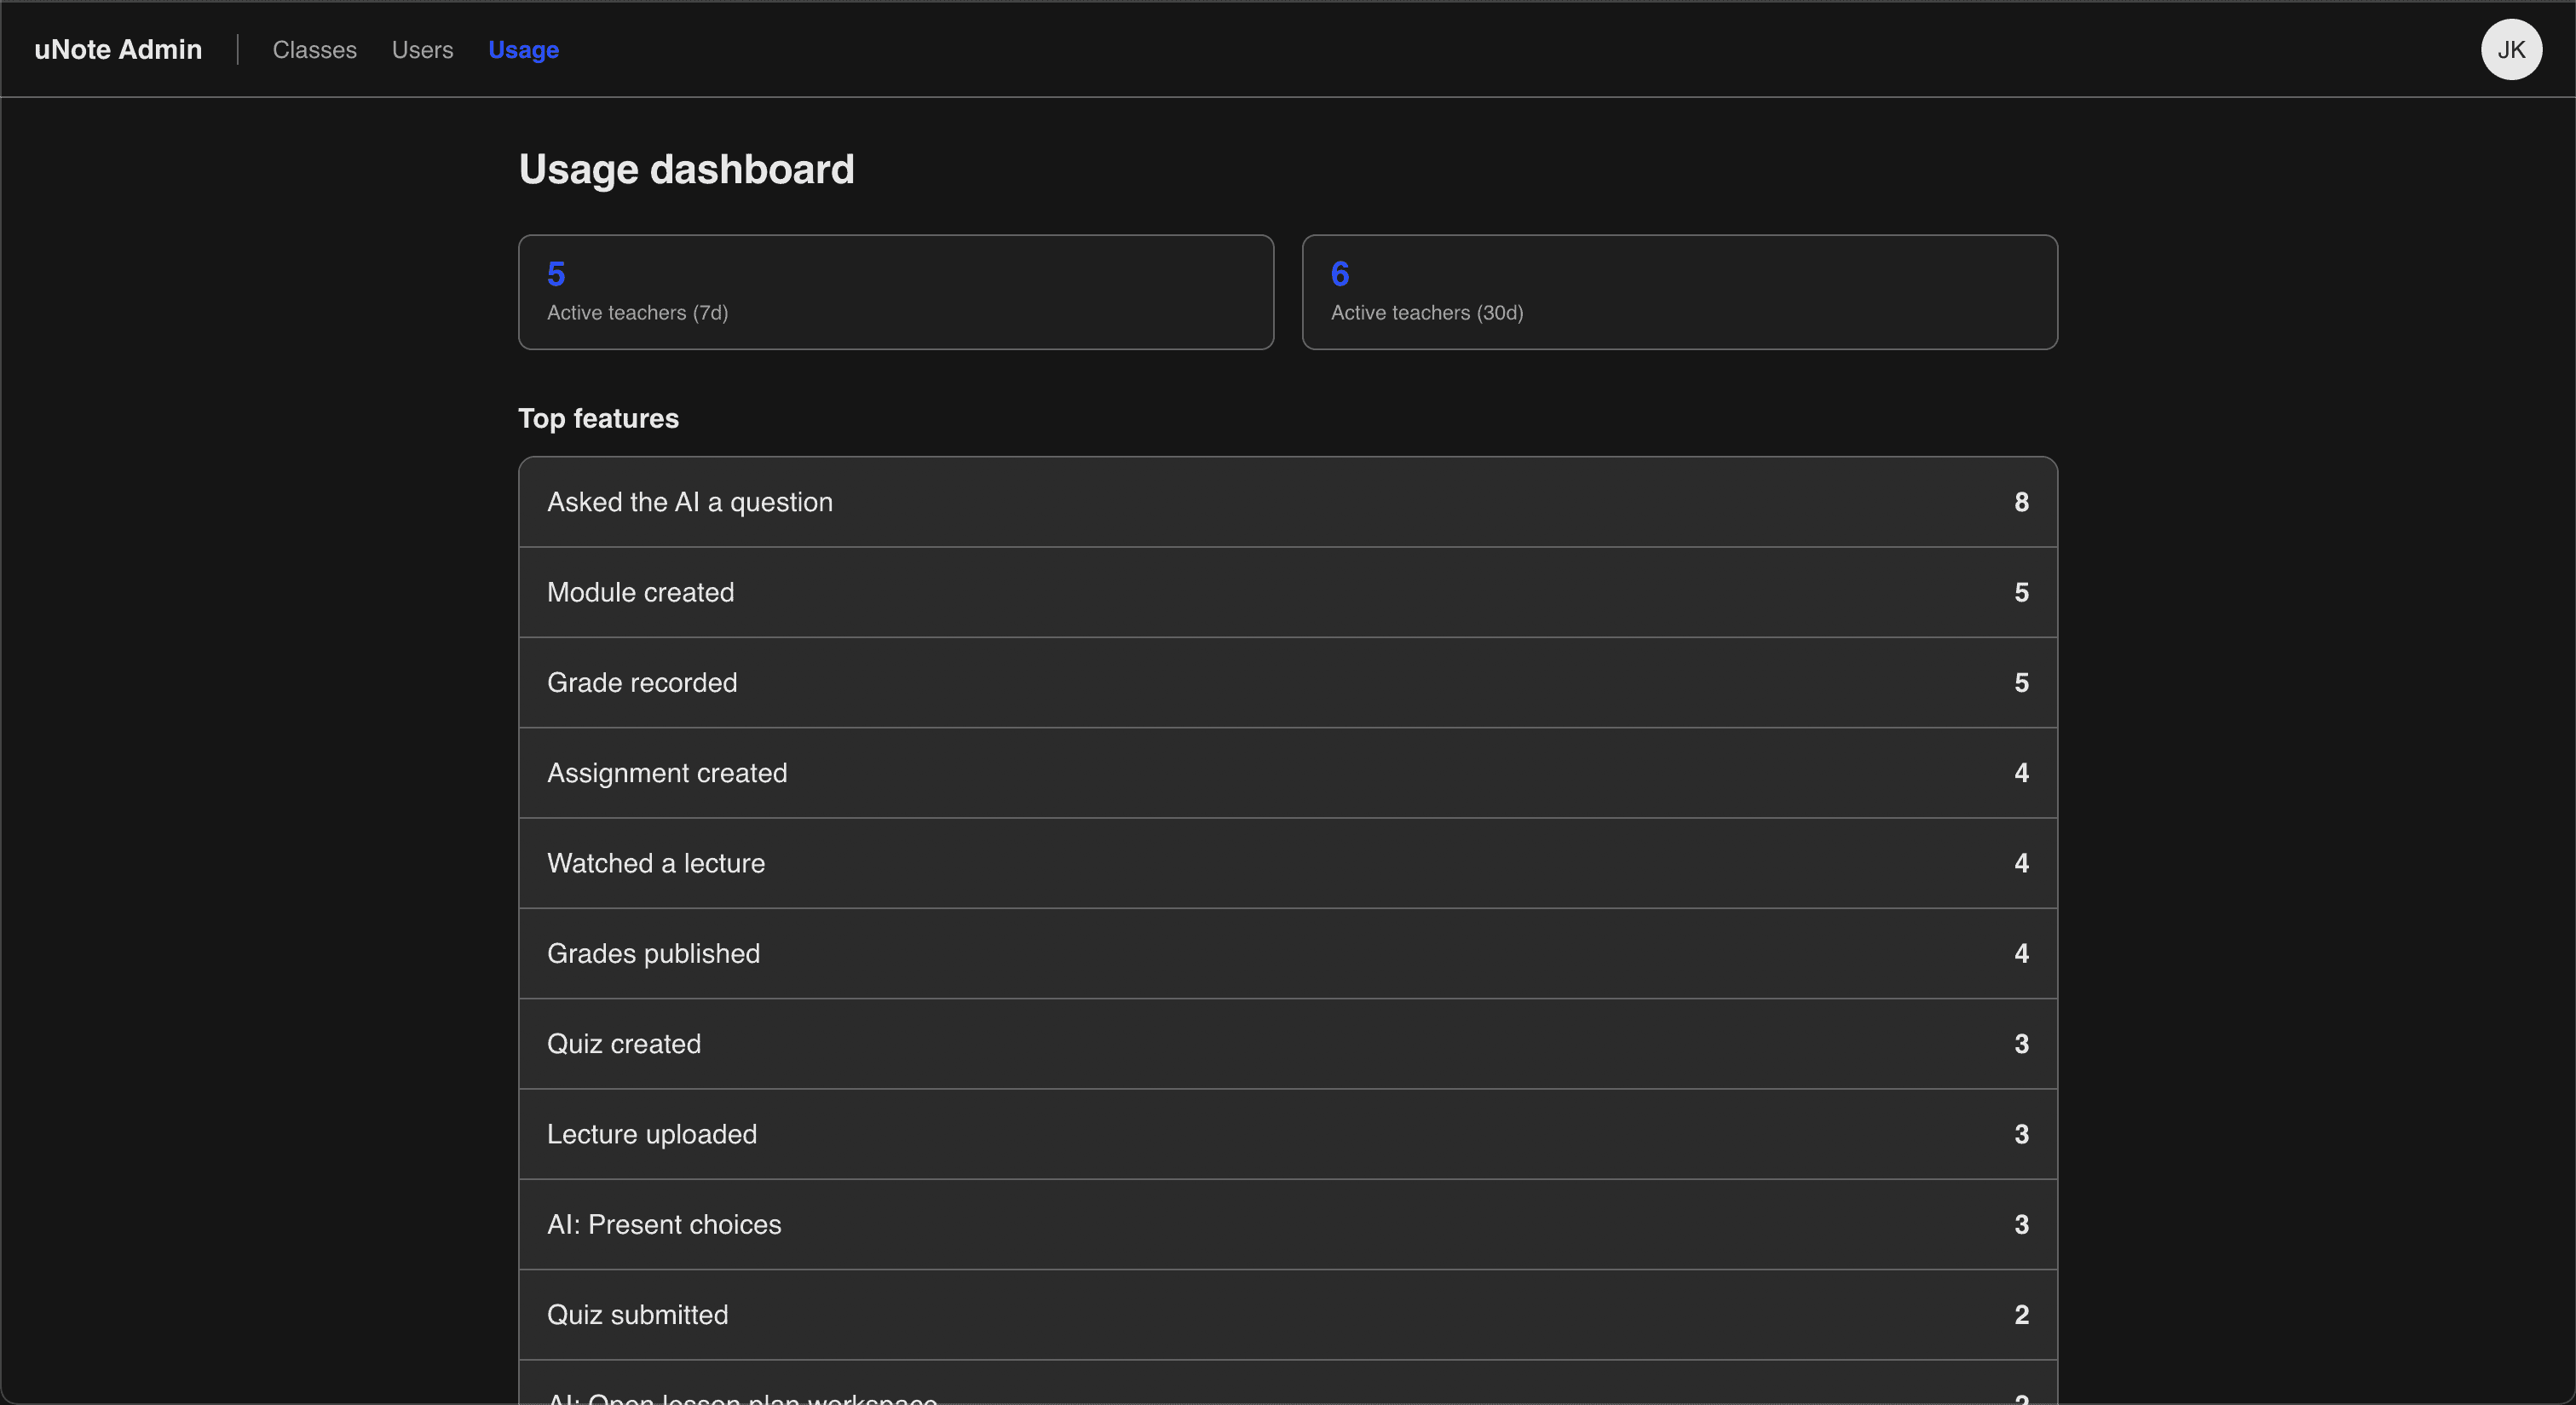The height and width of the screenshot is (1405, 2576).
Task: Click the count 8 for AI questions
Action: [x=2021, y=502]
